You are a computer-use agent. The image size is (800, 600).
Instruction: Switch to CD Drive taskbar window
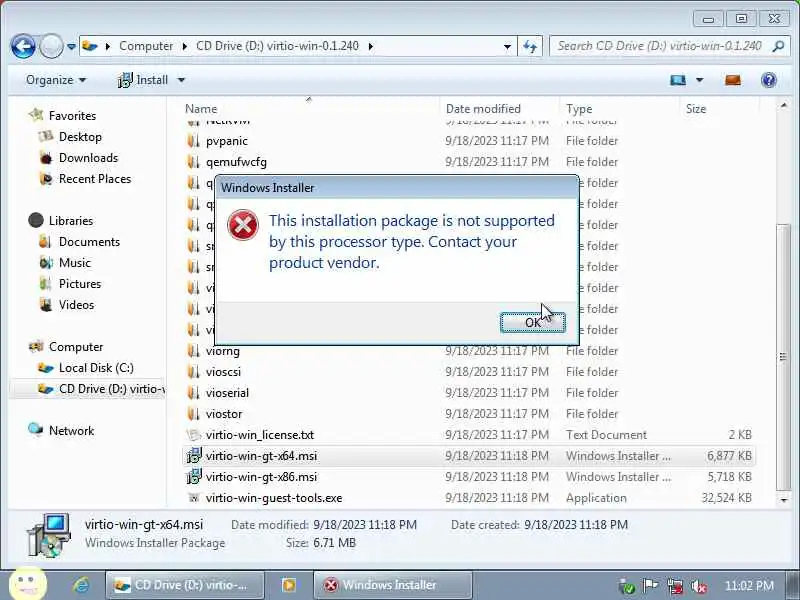[185, 585]
